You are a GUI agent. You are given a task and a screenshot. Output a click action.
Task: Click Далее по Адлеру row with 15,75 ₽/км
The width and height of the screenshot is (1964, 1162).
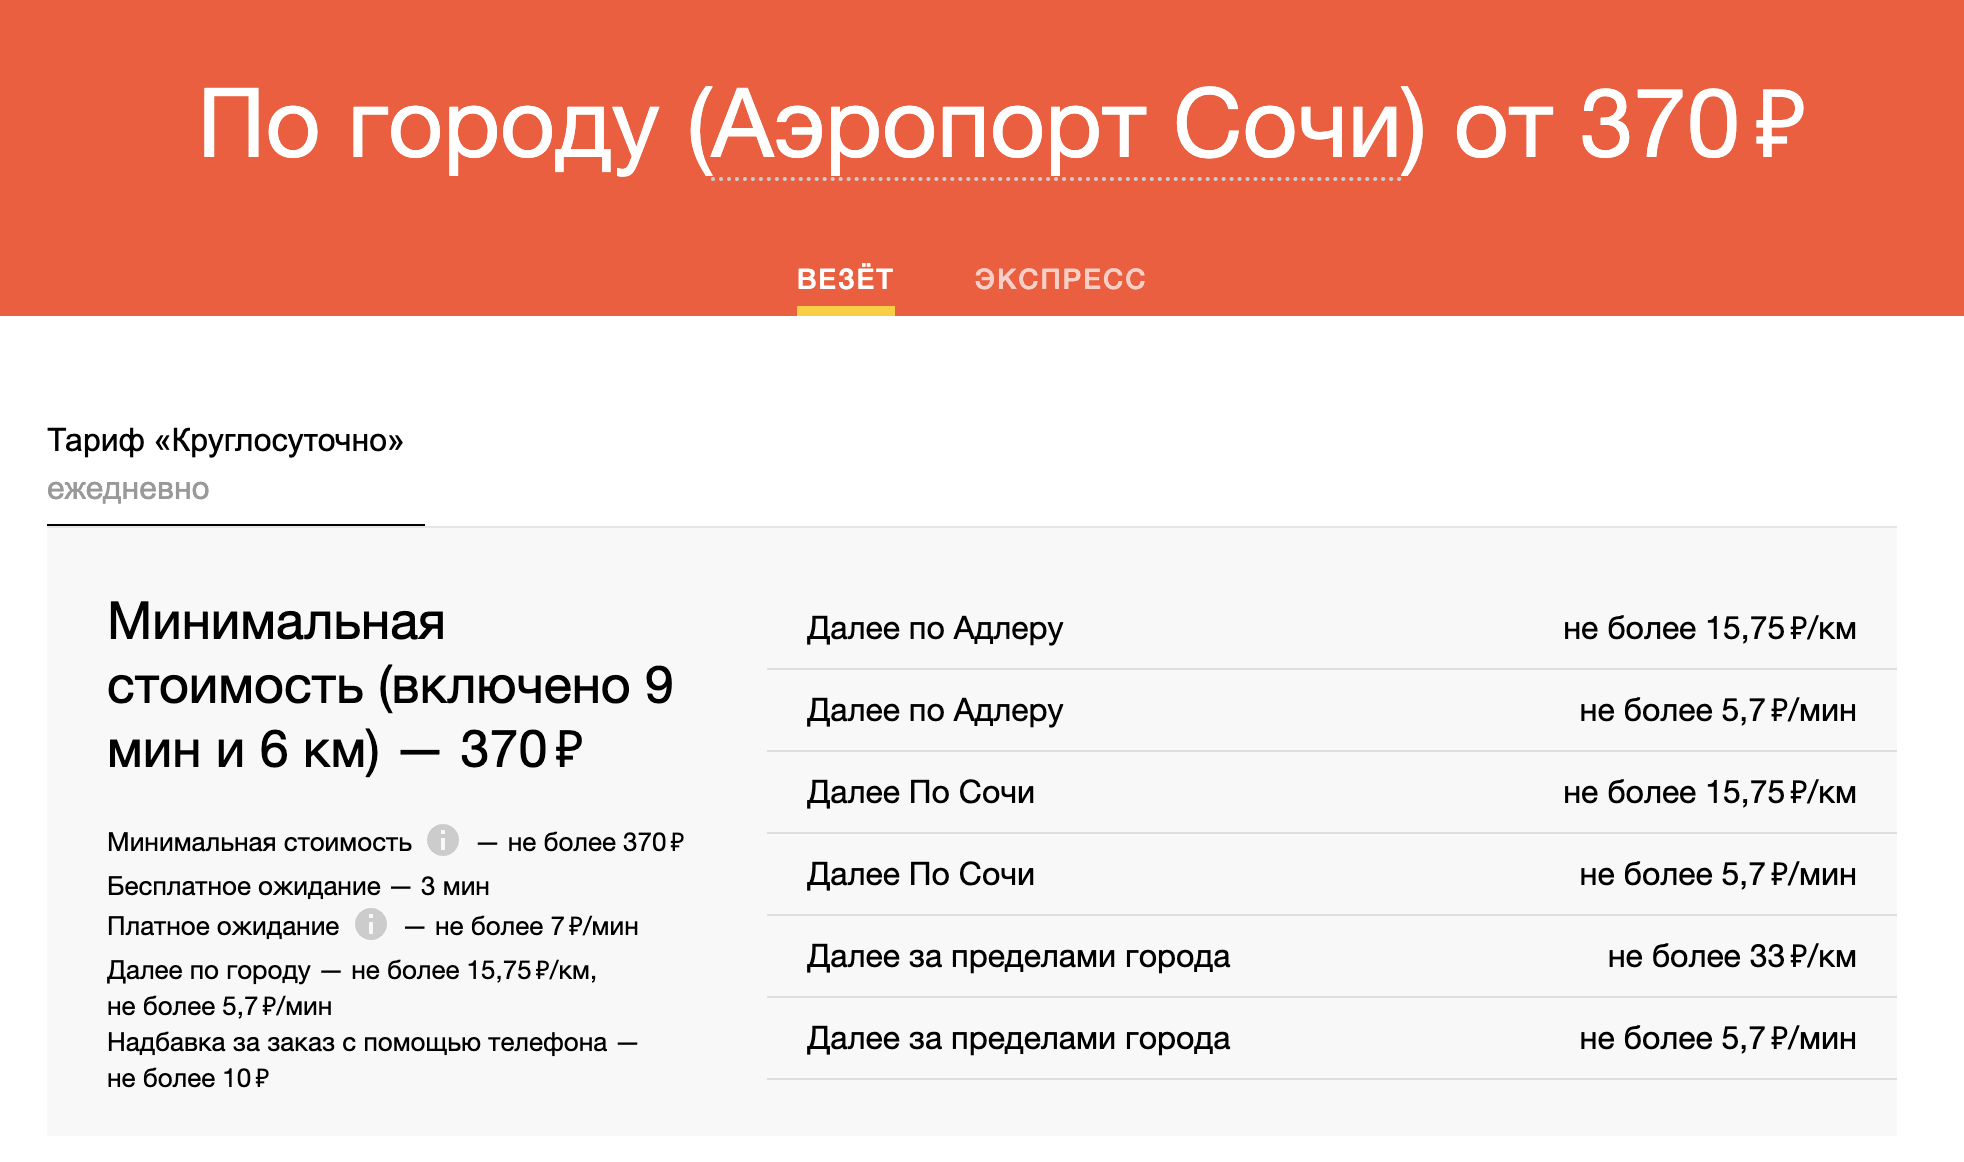1330,628
